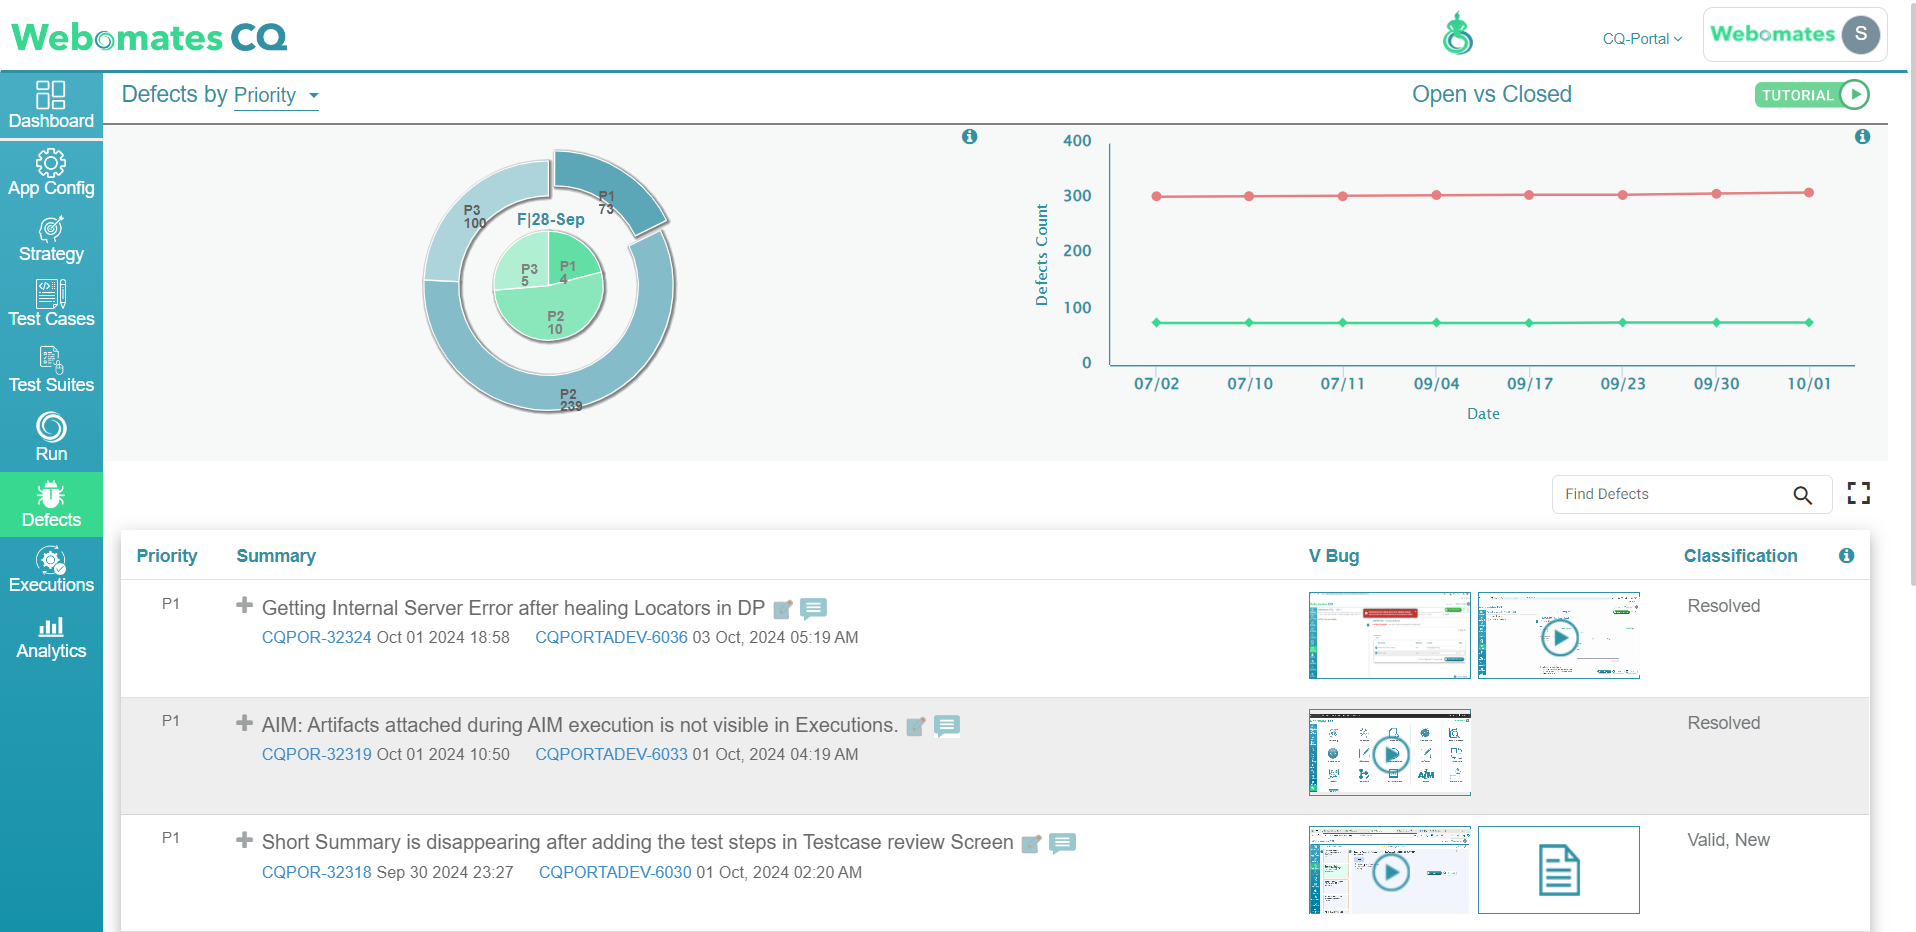The image size is (1916, 932).
Task: Play video thumbnail of Server Error defect
Action: (1559, 636)
